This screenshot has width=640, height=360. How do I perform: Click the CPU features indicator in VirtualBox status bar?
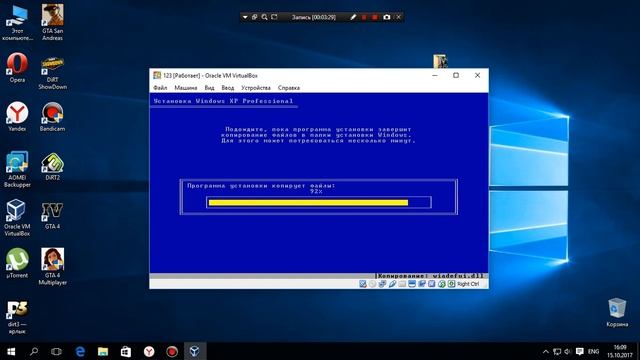point(431,284)
